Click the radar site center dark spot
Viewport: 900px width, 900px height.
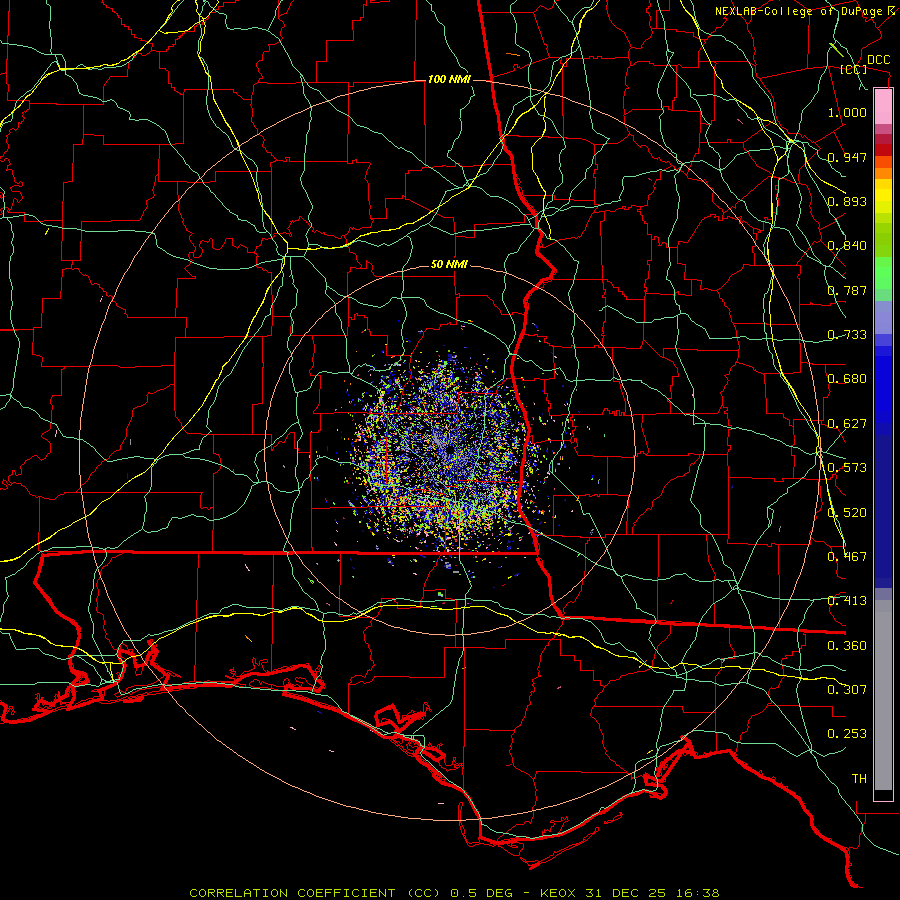click(449, 452)
